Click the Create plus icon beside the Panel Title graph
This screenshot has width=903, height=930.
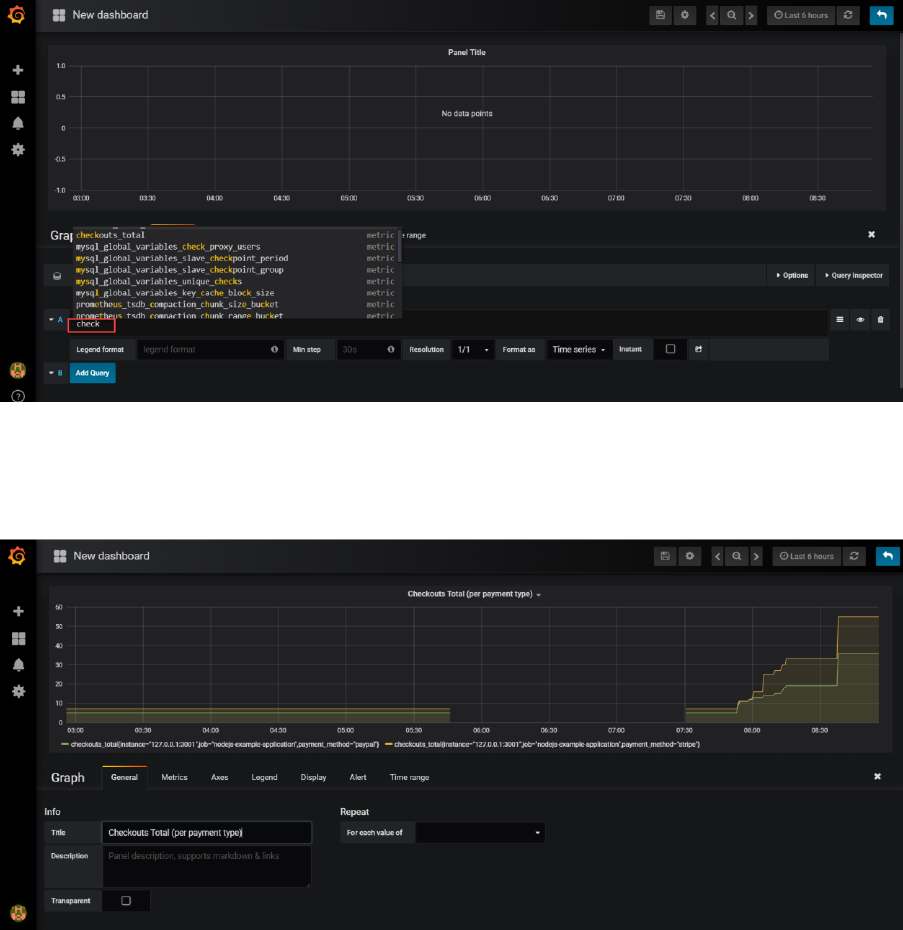[18, 70]
